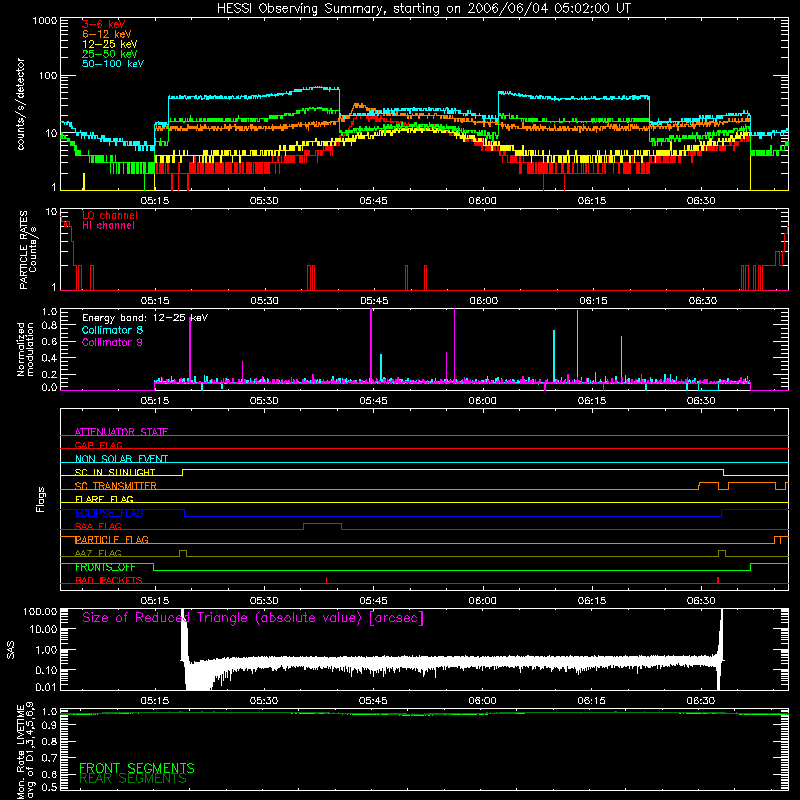Click the 06:15 tick label under the SAS panel
Viewport: 800px width, 800px height.
592,701
